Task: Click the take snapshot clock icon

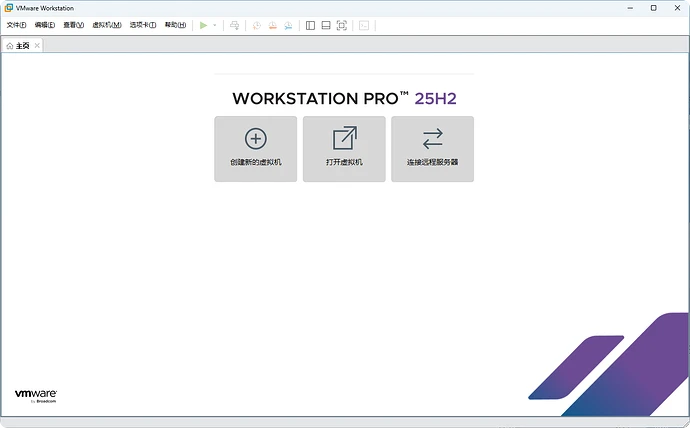Action: 257,26
